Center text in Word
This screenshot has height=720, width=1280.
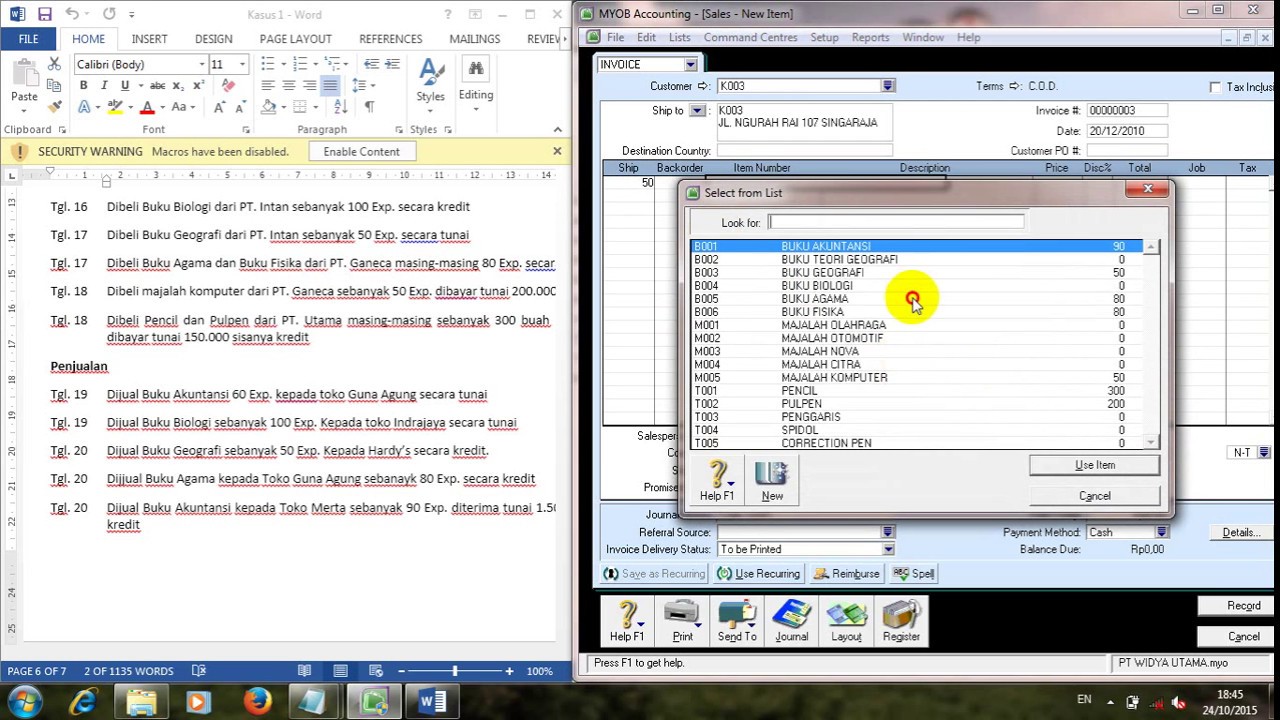click(x=288, y=85)
